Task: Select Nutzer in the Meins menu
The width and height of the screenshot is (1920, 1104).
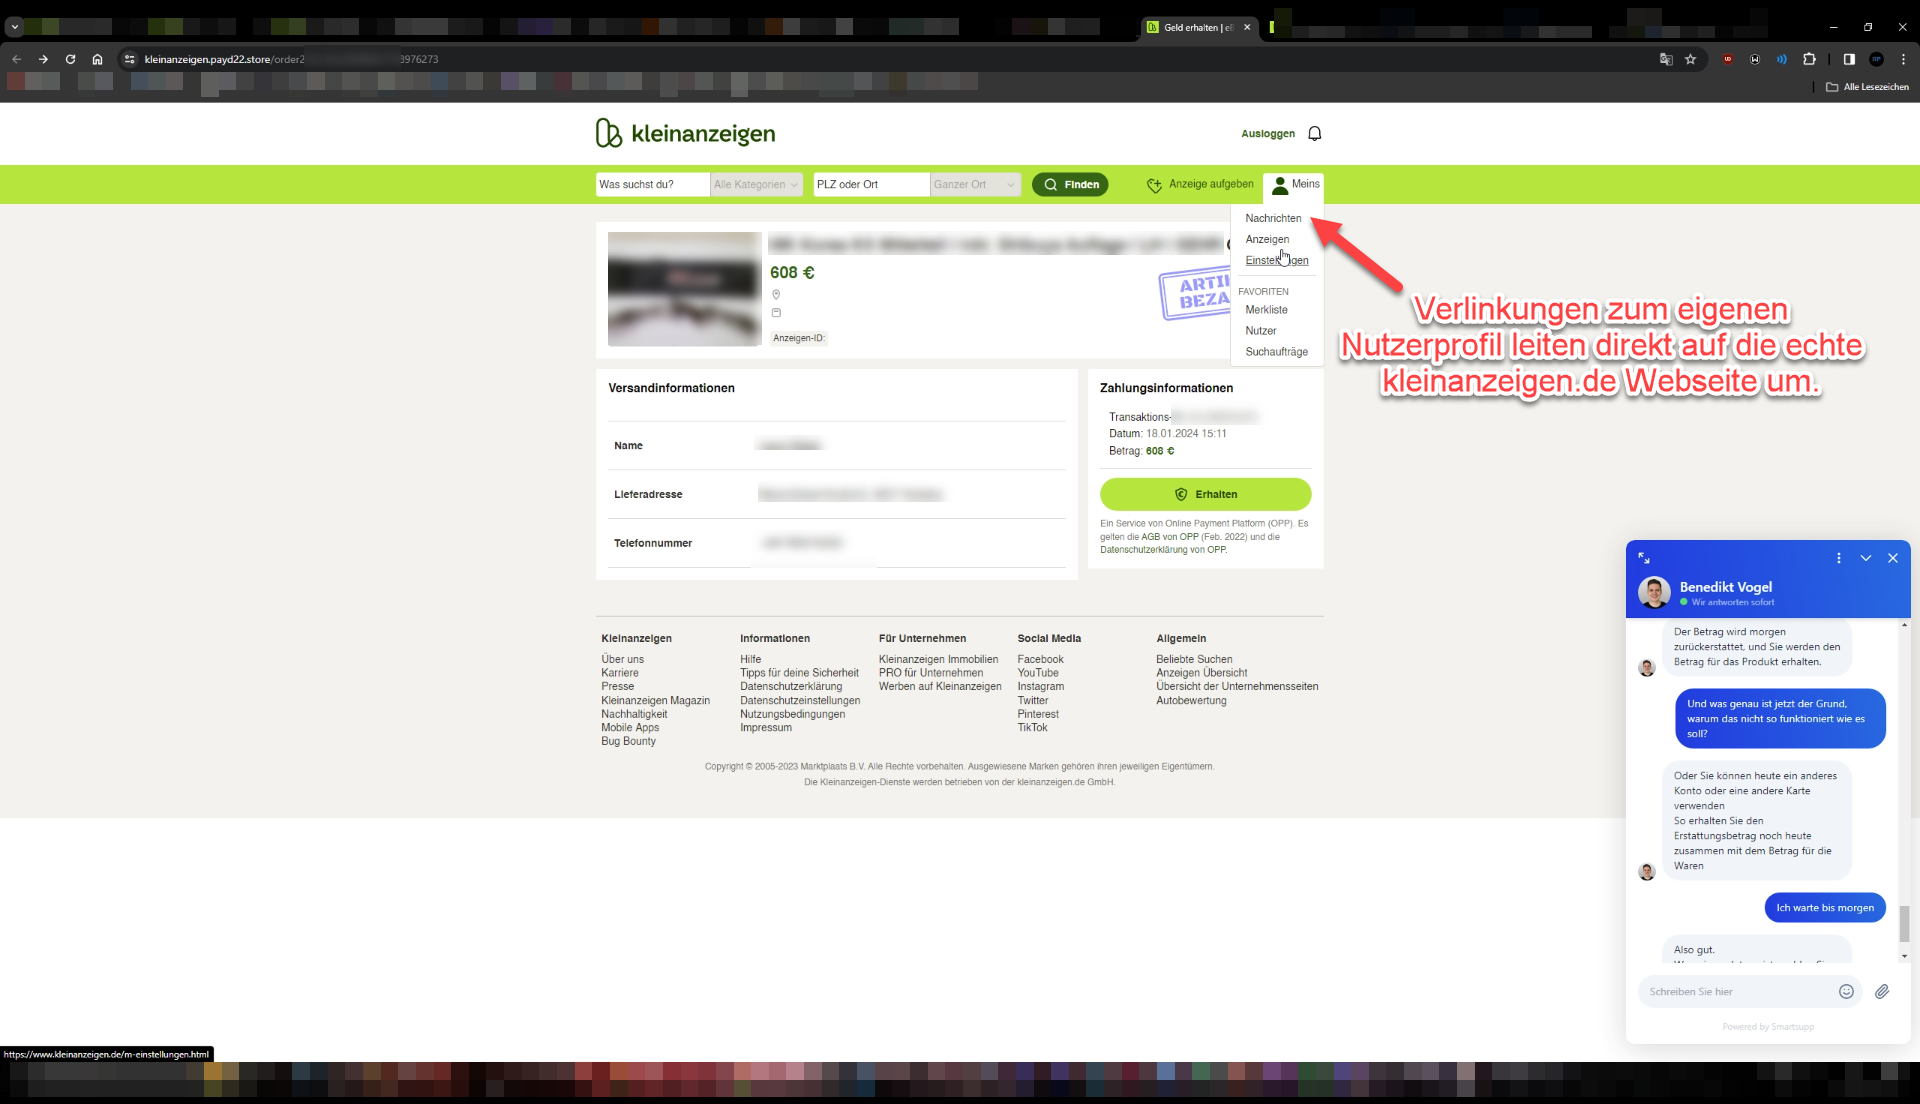Action: tap(1260, 331)
